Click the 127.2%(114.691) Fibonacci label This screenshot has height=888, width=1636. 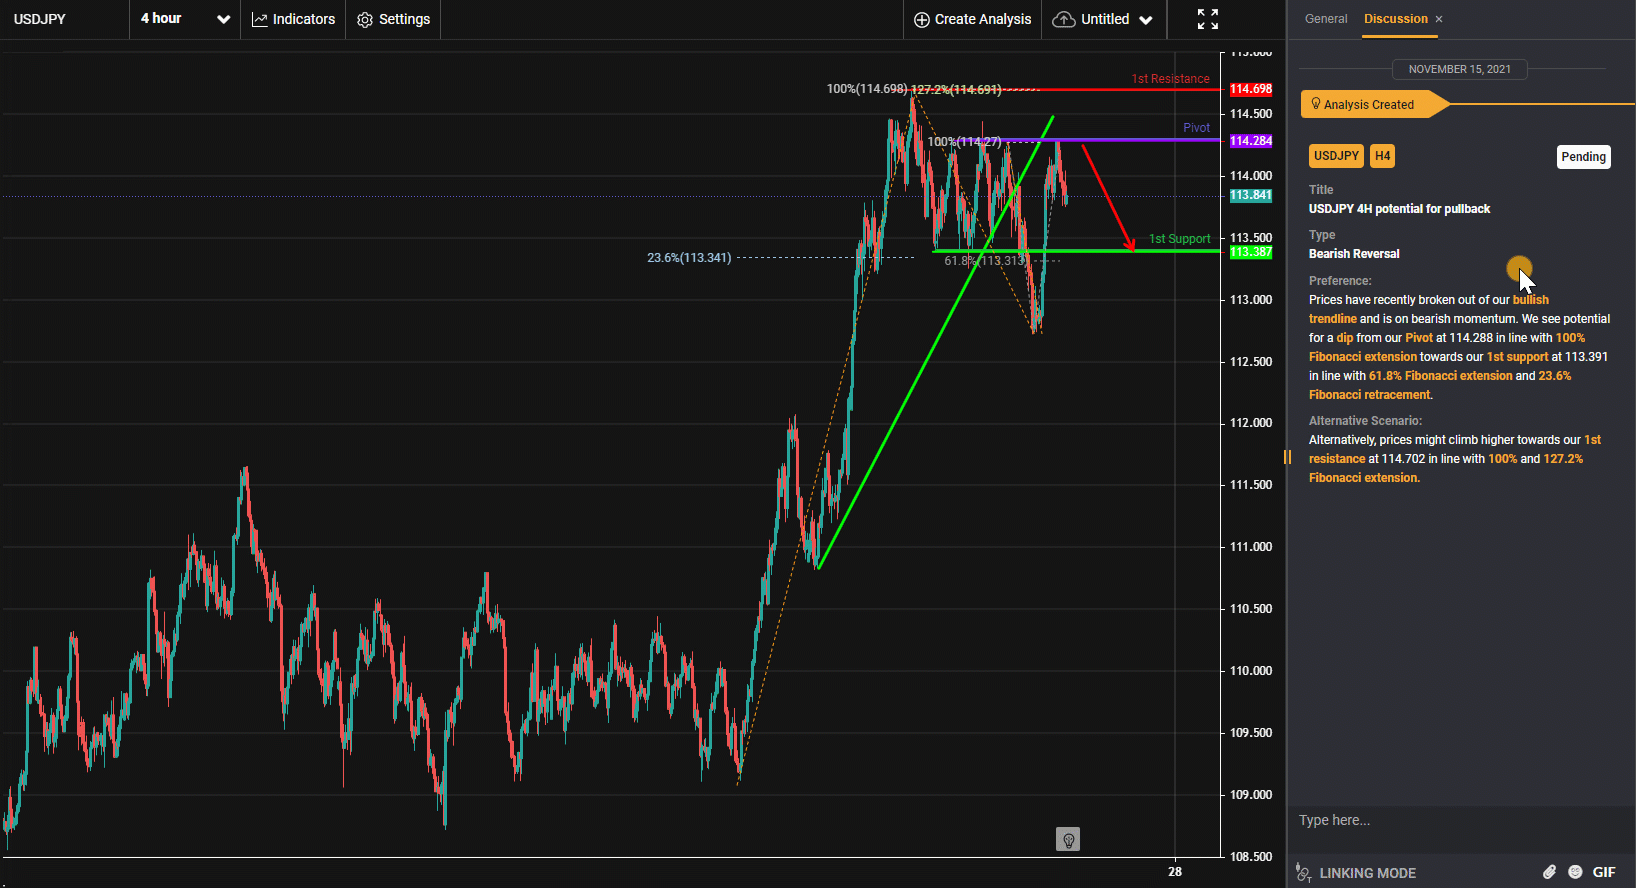point(956,90)
